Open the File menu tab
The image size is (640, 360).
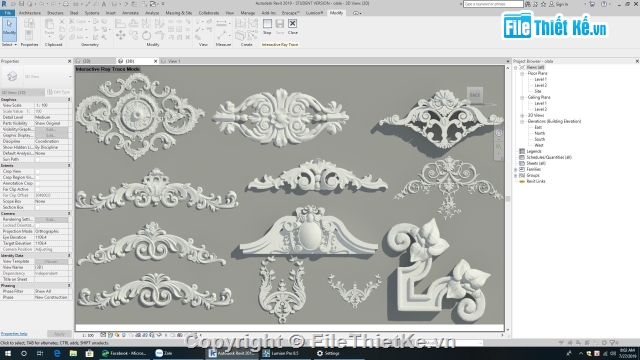[x=7, y=13]
